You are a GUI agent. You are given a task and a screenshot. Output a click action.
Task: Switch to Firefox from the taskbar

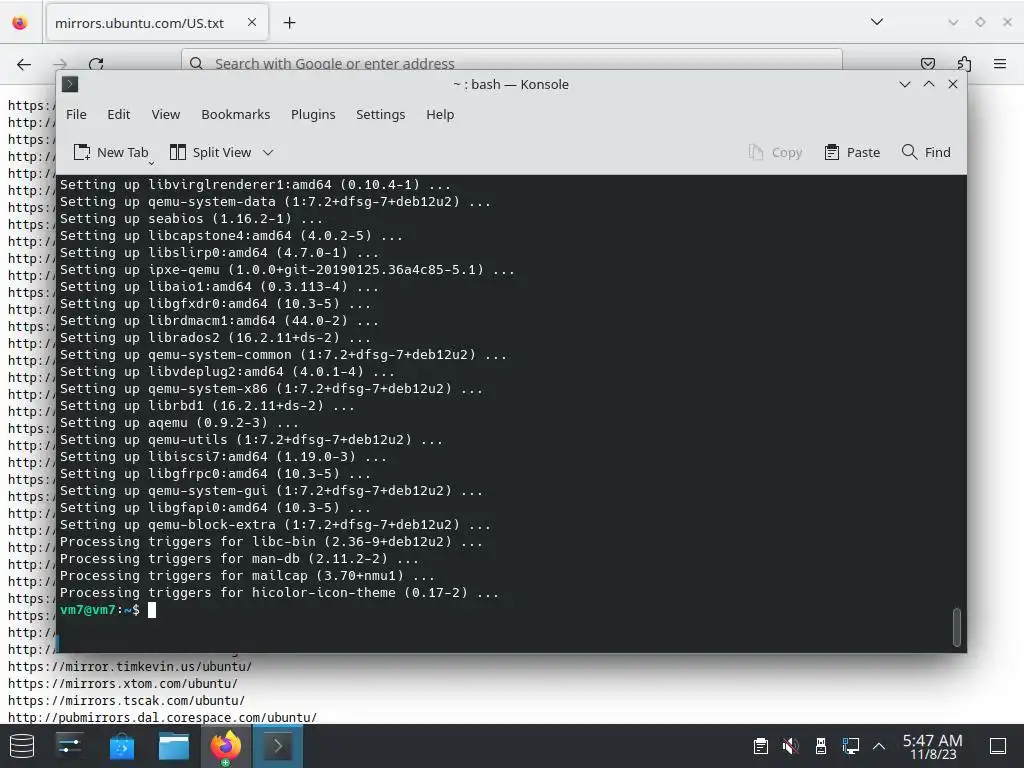pyautogui.click(x=226, y=746)
